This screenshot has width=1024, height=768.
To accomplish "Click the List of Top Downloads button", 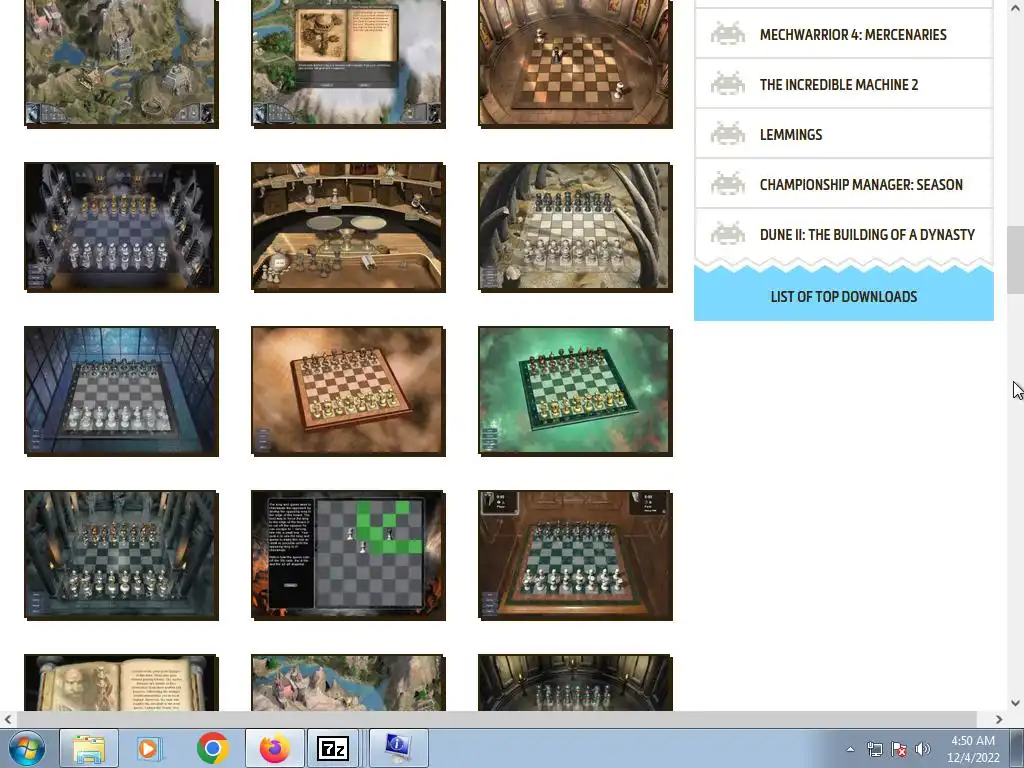I will [844, 296].
